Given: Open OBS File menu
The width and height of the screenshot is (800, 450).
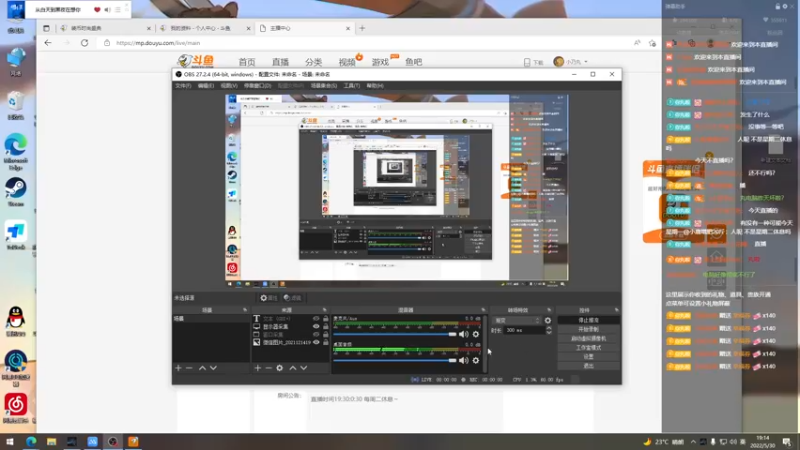Looking at the screenshot, I should pos(183,86).
